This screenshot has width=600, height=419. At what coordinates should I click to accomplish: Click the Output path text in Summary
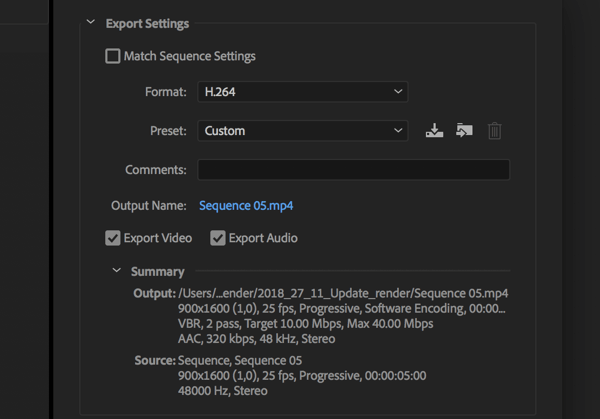343,293
